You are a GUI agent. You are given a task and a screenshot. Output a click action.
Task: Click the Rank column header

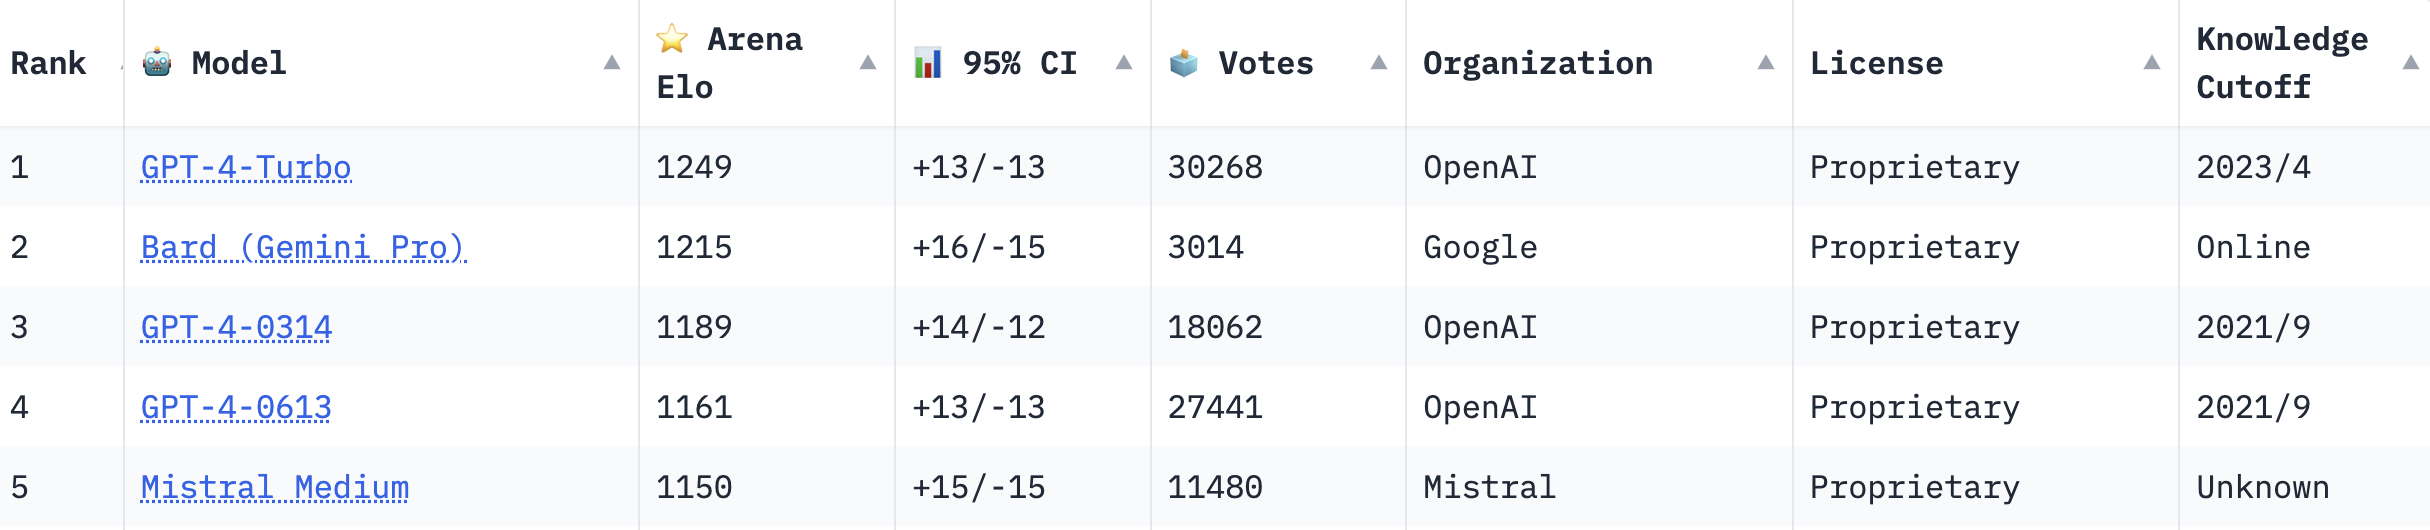pyautogui.click(x=49, y=63)
